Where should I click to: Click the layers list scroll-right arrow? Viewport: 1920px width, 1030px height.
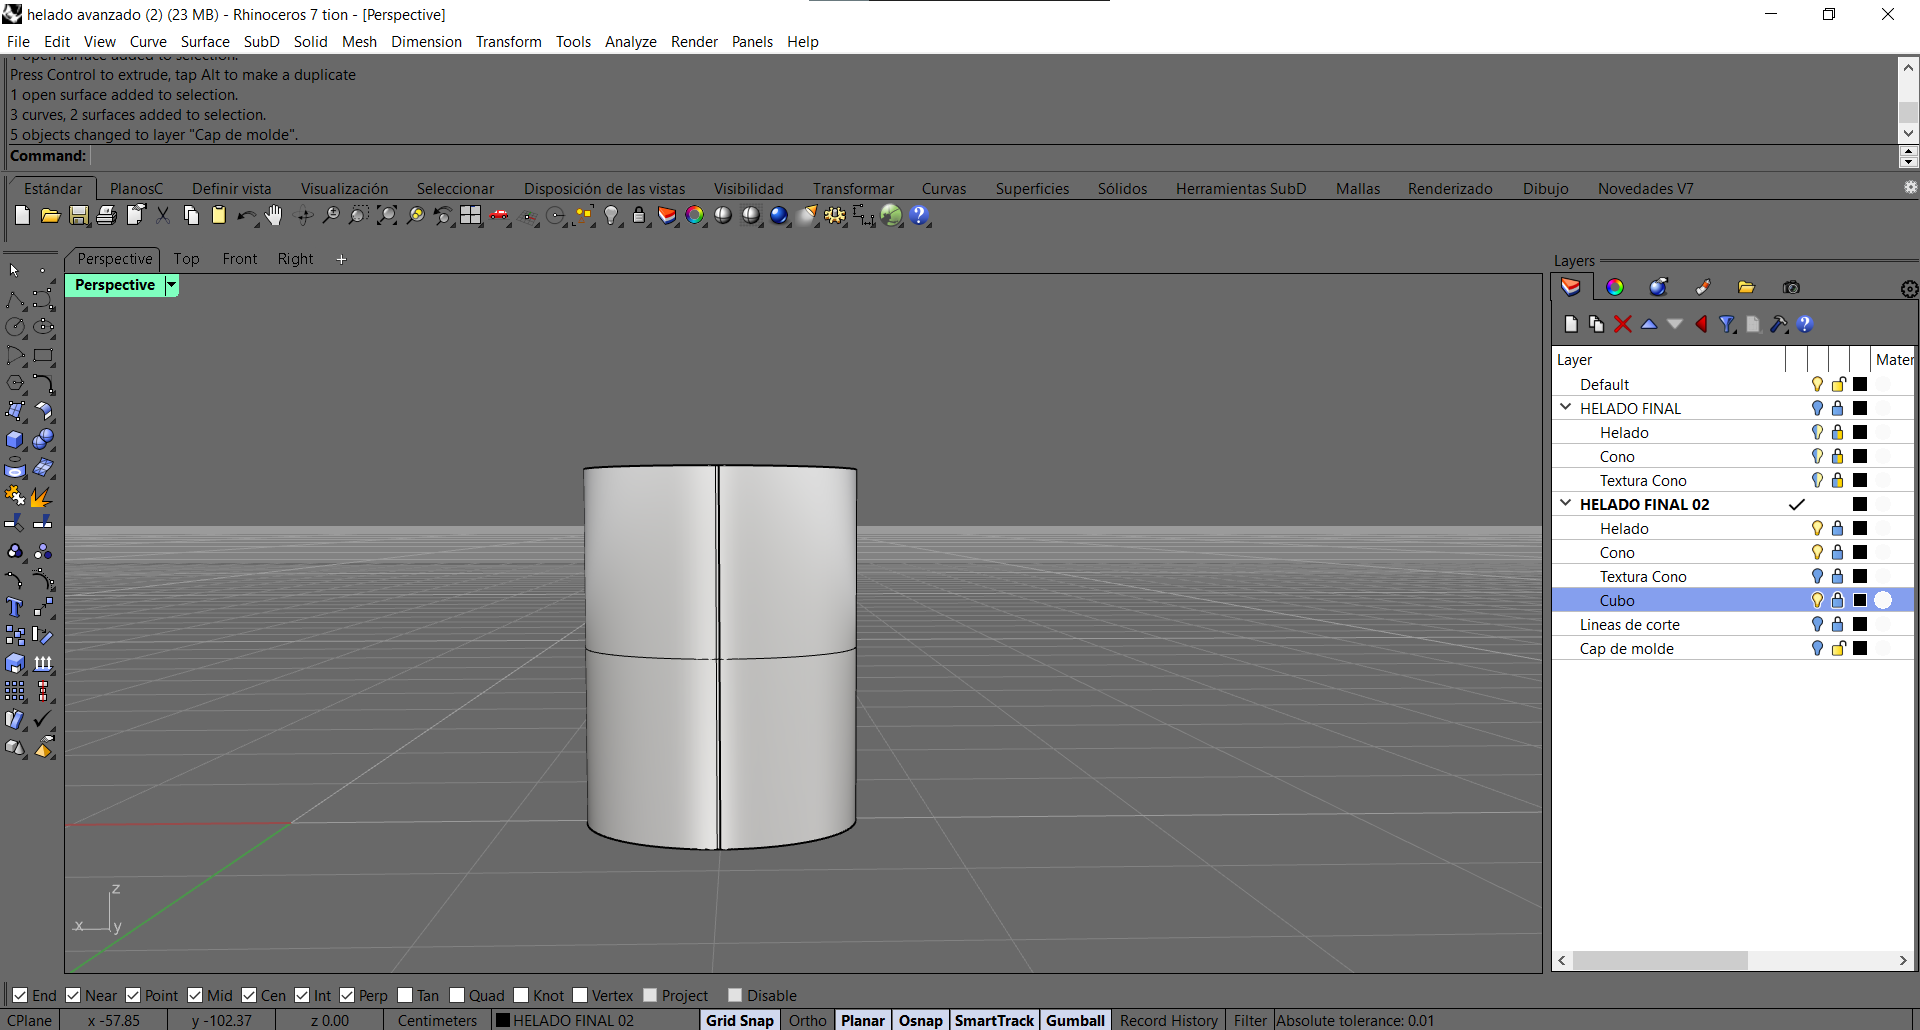pyautogui.click(x=1902, y=960)
